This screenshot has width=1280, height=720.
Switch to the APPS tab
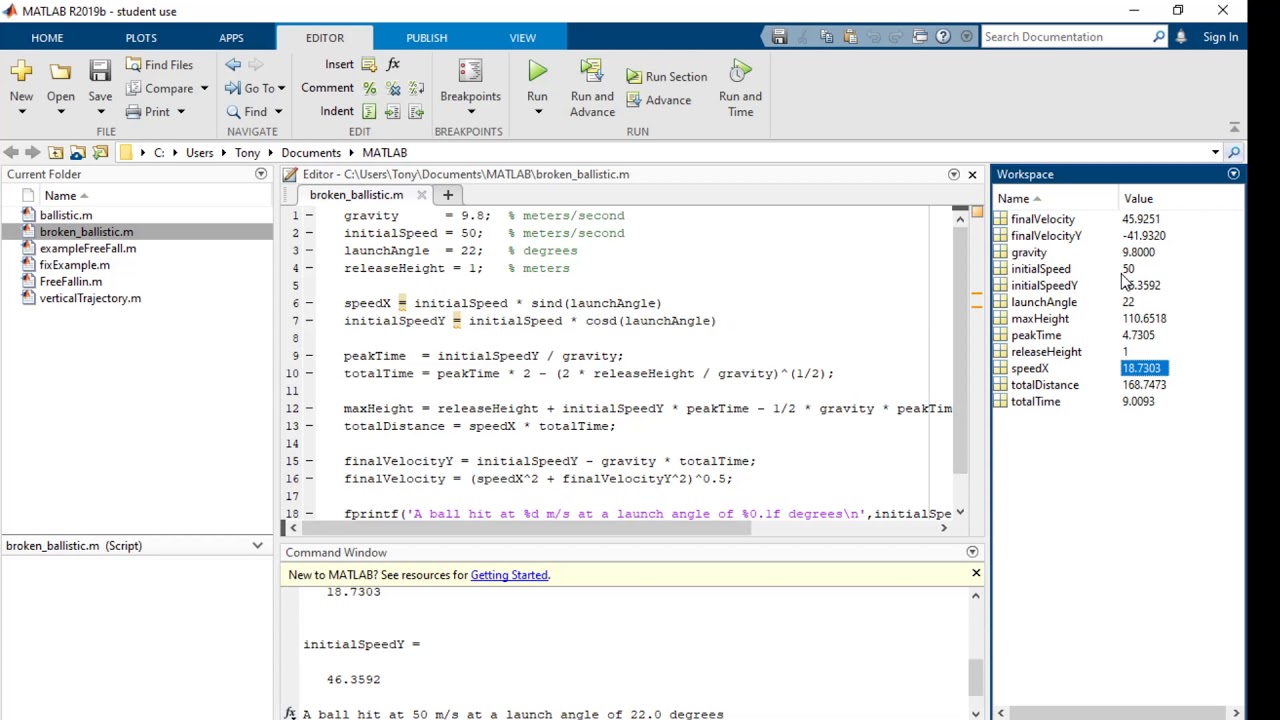(x=231, y=38)
